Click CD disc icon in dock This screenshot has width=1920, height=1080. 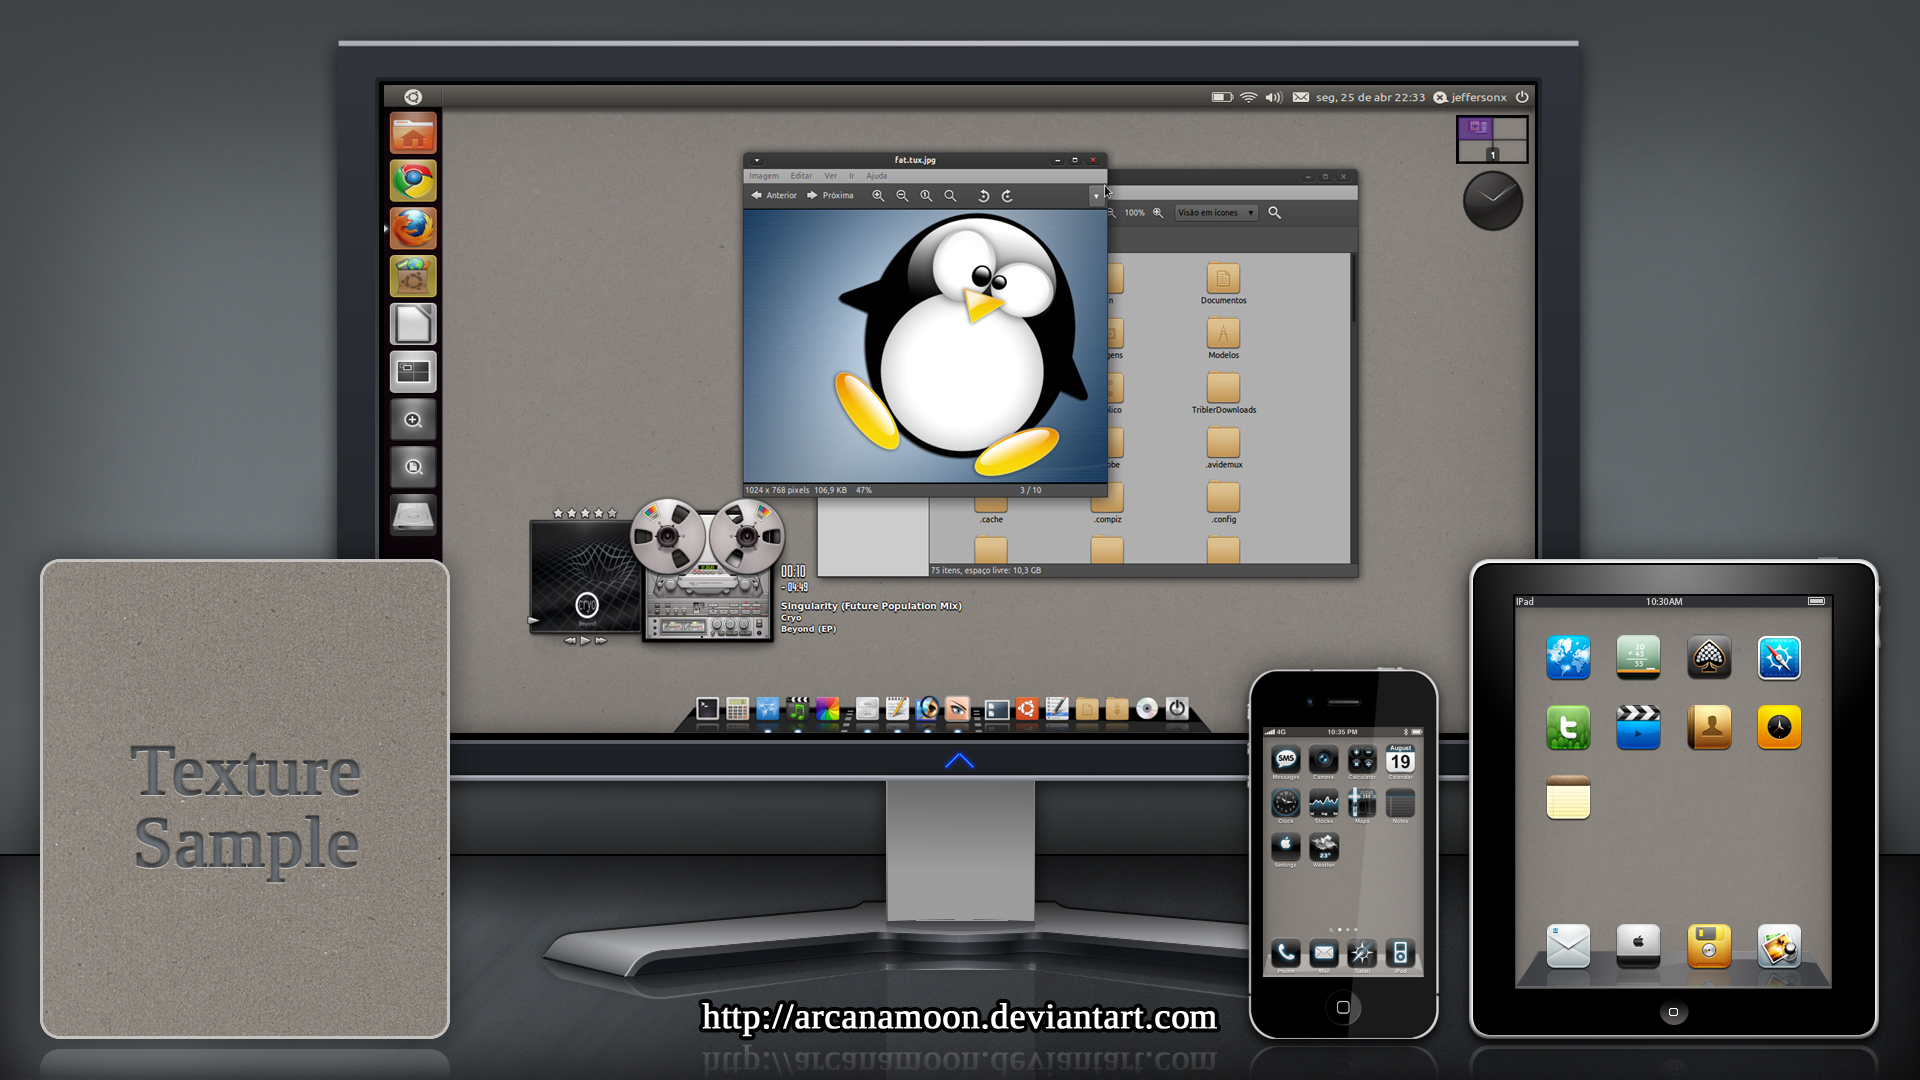1147,709
